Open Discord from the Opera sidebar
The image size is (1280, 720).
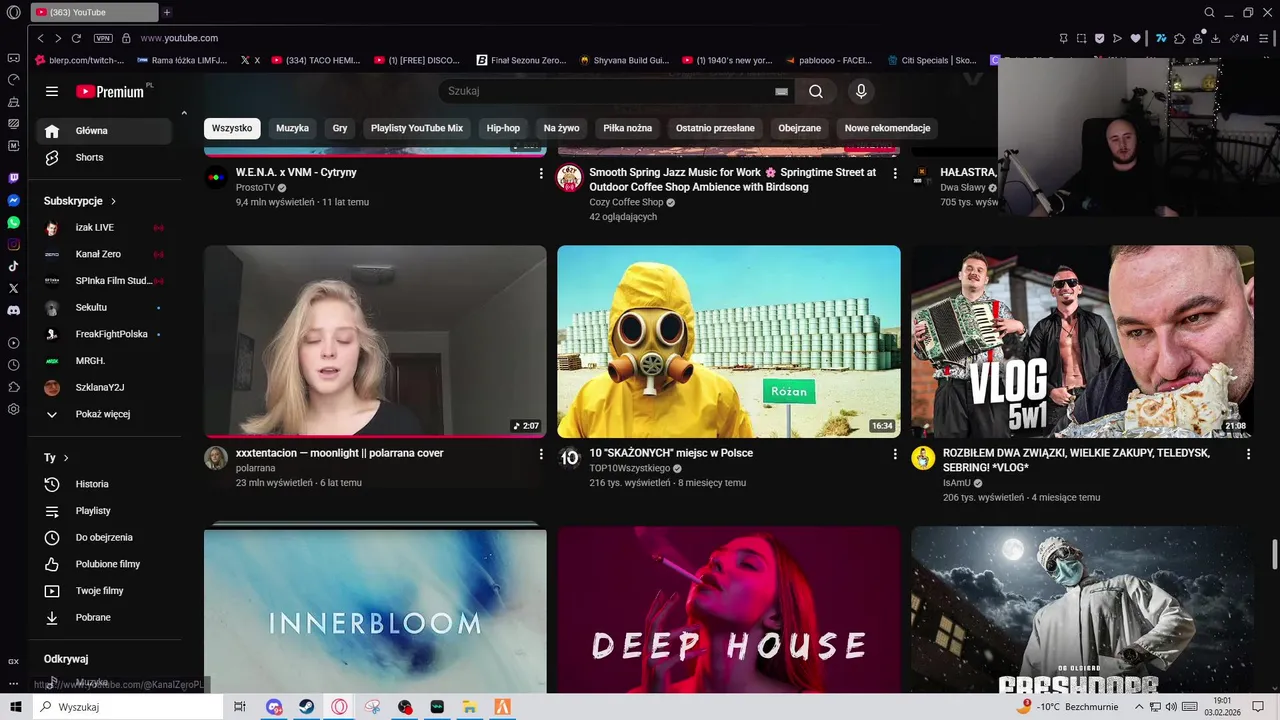click(x=13, y=310)
